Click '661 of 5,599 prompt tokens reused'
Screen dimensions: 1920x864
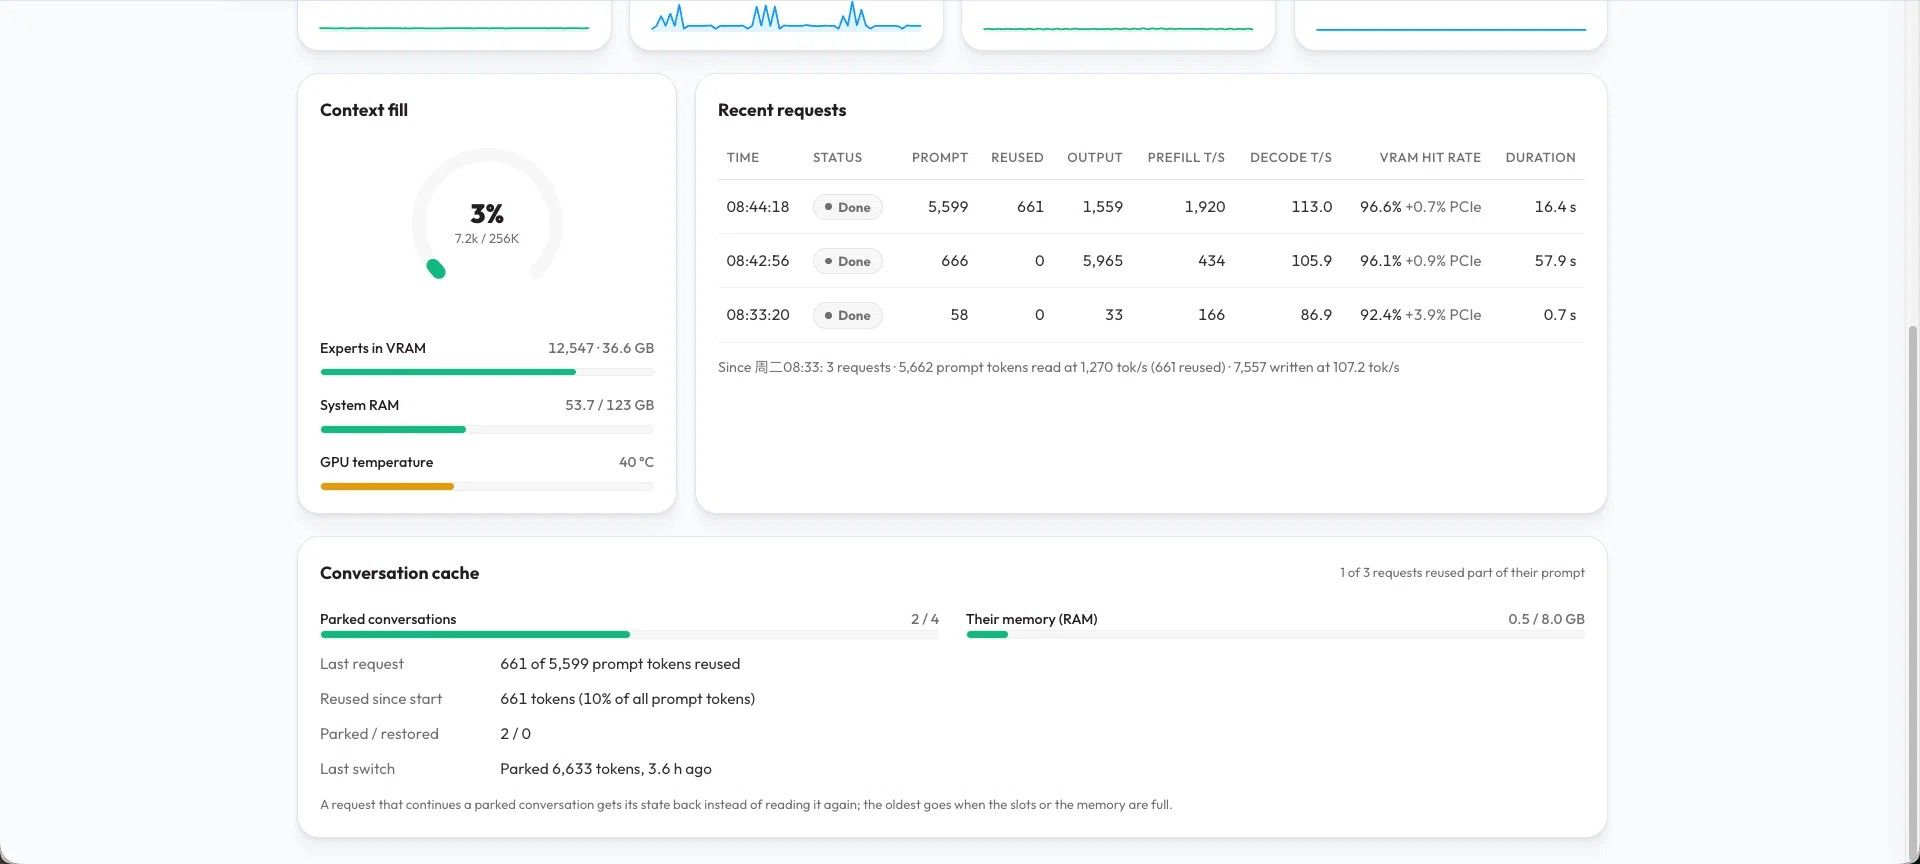(620, 664)
